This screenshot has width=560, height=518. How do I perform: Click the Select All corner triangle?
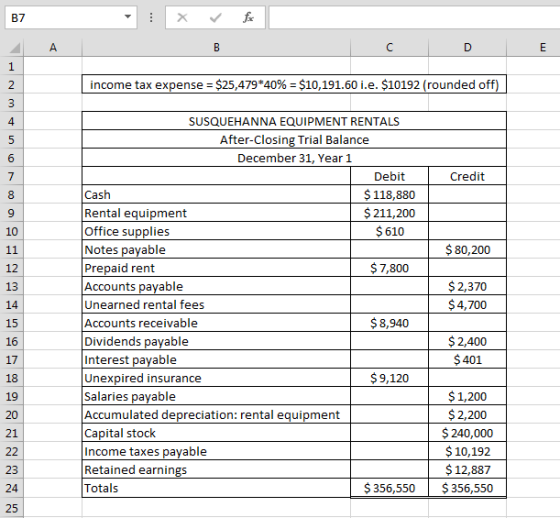pyautogui.click(x=14, y=48)
